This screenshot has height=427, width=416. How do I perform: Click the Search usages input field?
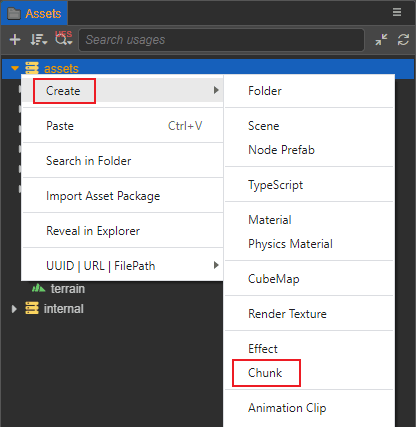(x=221, y=40)
